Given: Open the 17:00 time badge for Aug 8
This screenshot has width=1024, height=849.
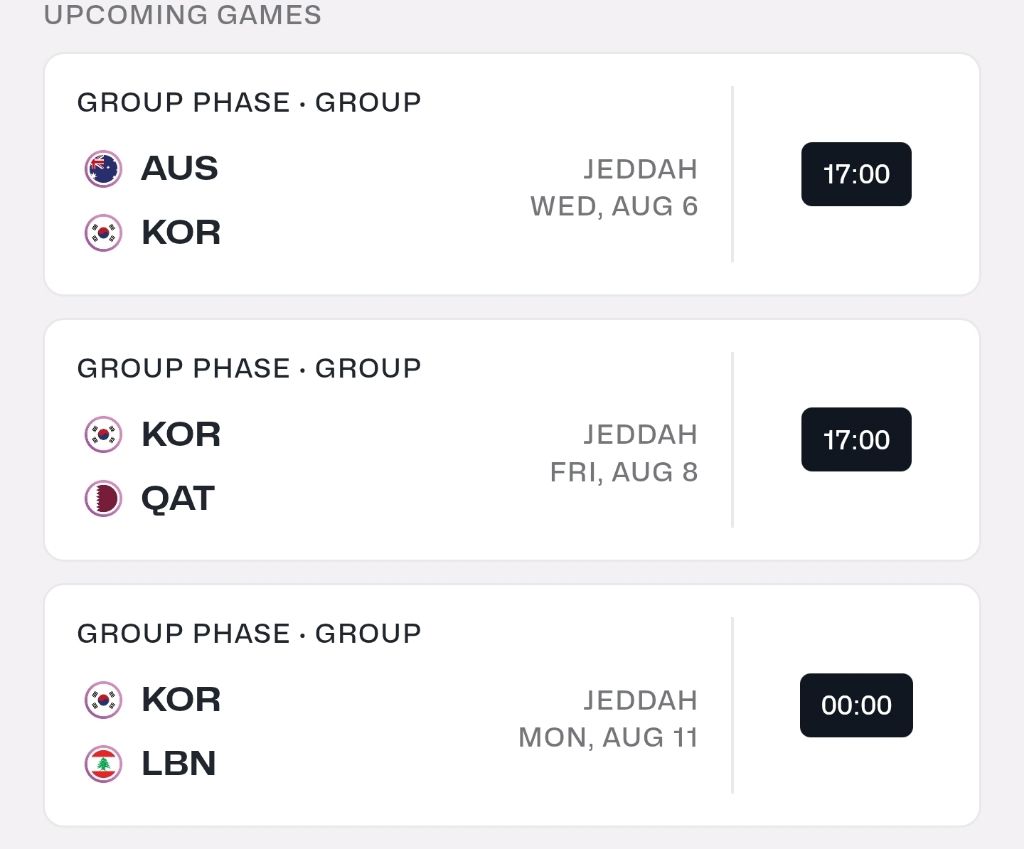Looking at the screenshot, I should click(856, 440).
